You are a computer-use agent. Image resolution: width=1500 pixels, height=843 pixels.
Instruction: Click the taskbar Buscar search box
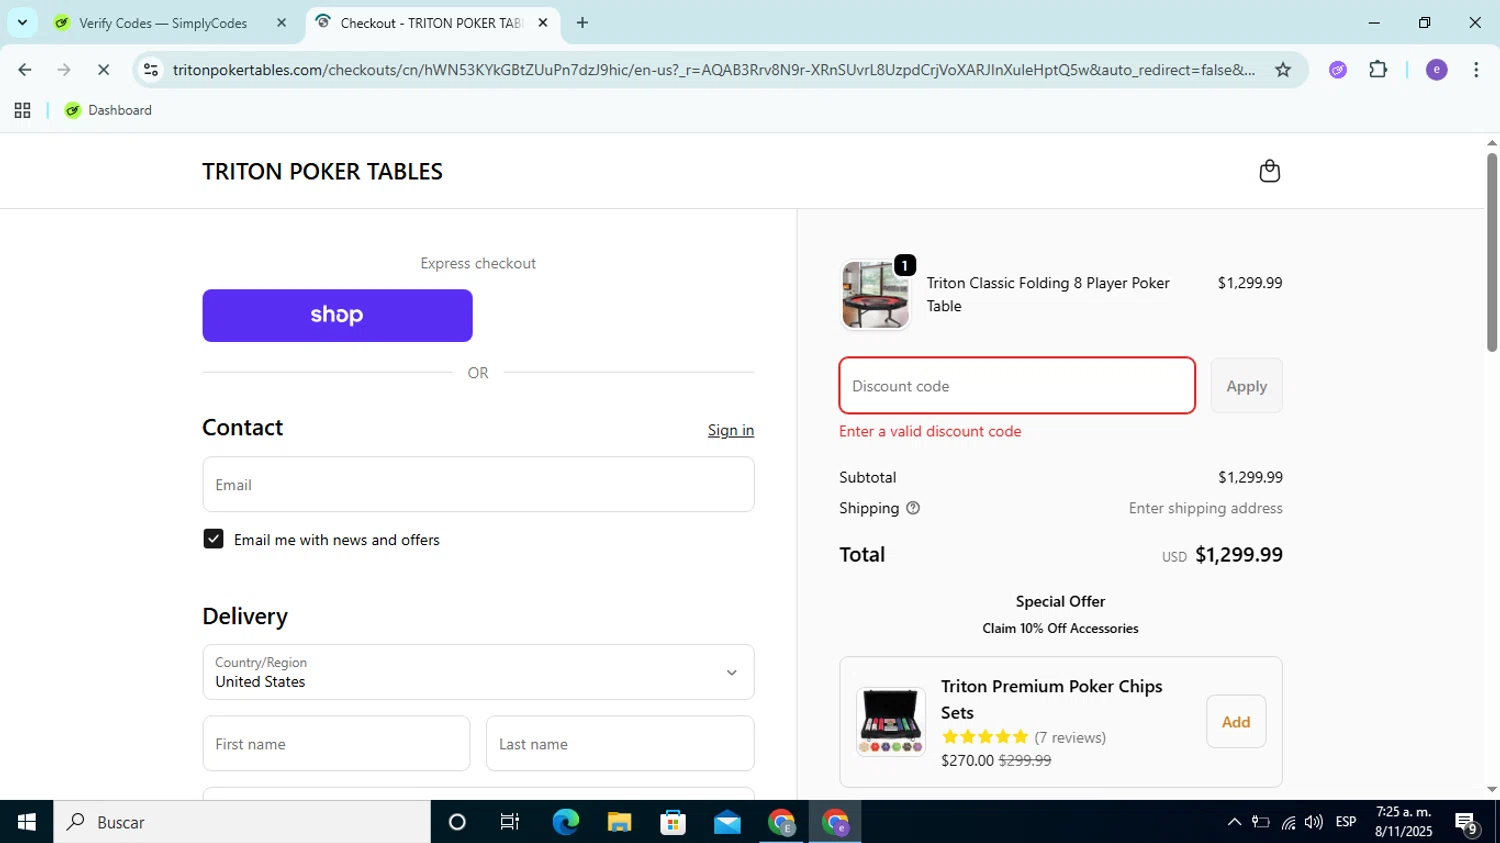point(242,822)
